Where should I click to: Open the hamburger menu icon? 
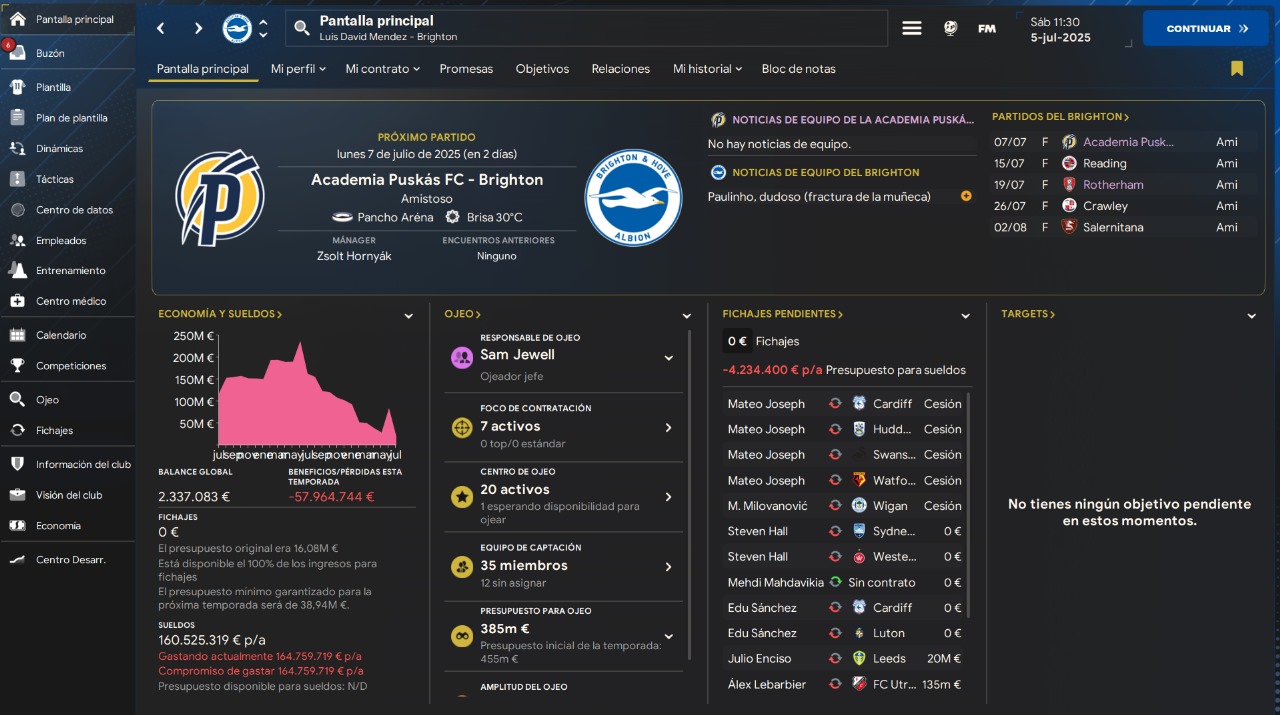click(x=912, y=28)
